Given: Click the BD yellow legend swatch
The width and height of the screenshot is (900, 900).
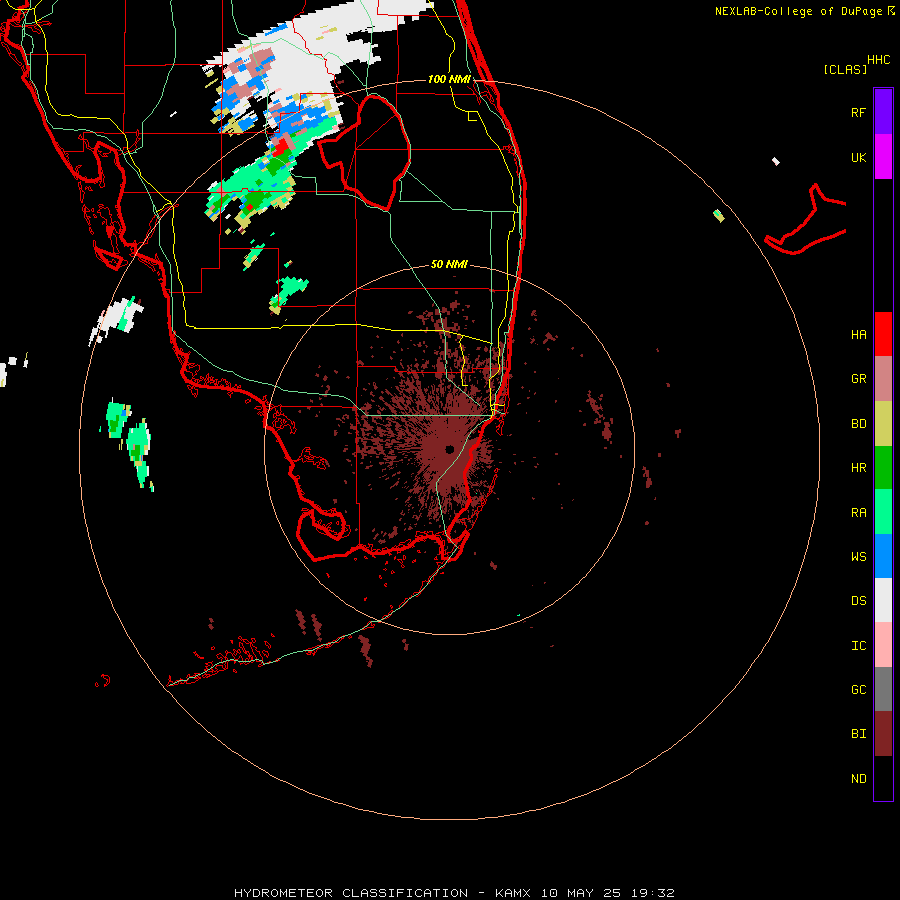Looking at the screenshot, I should pyautogui.click(x=883, y=423).
